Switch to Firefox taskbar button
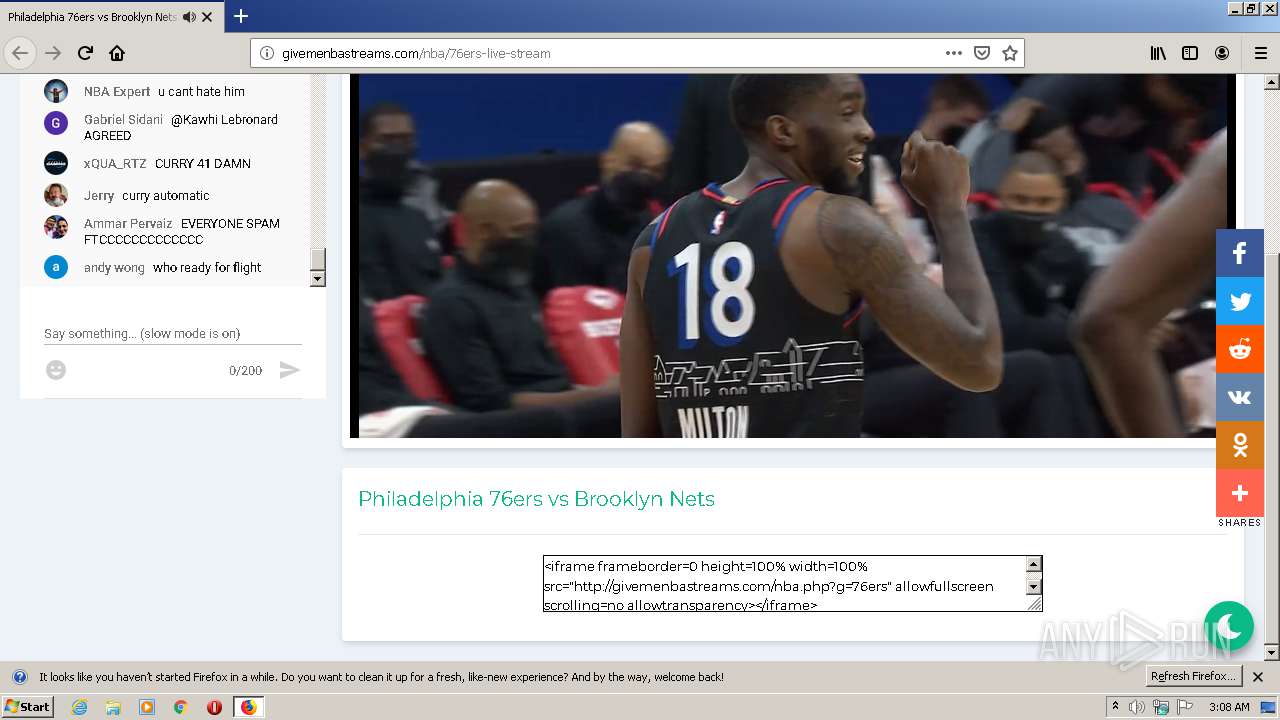Image resolution: width=1280 pixels, height=720 pixels. click(248, 707)
